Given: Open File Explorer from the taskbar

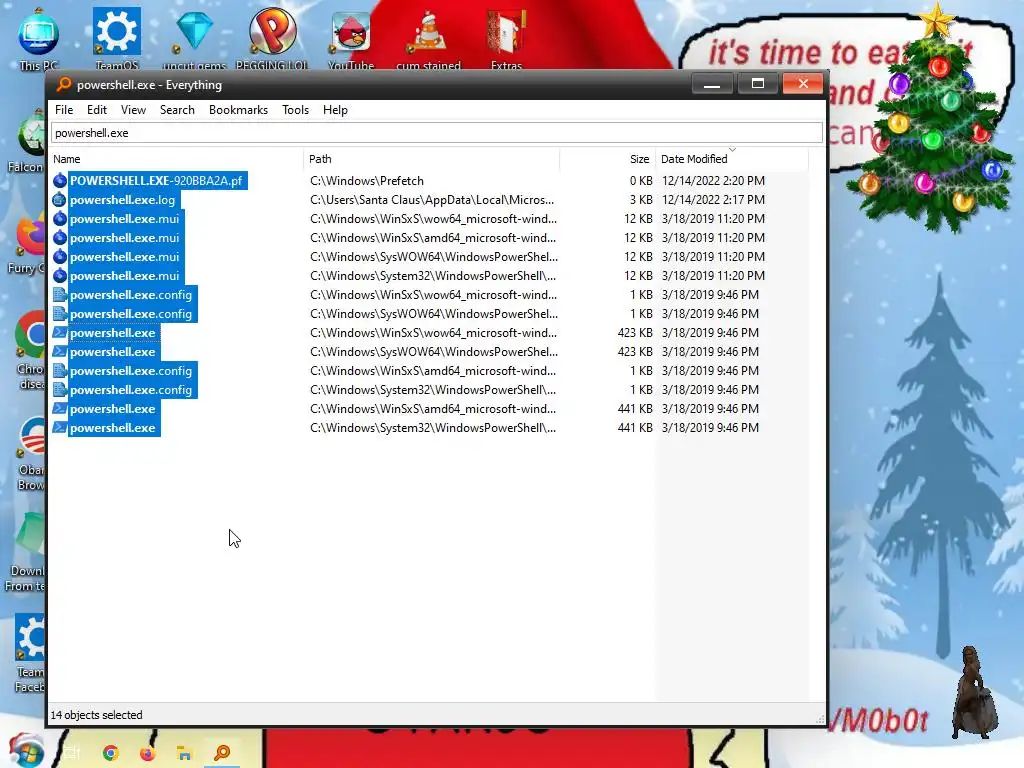Looking at the screenshot, I should pyautogui.click(x=185, y=753).
